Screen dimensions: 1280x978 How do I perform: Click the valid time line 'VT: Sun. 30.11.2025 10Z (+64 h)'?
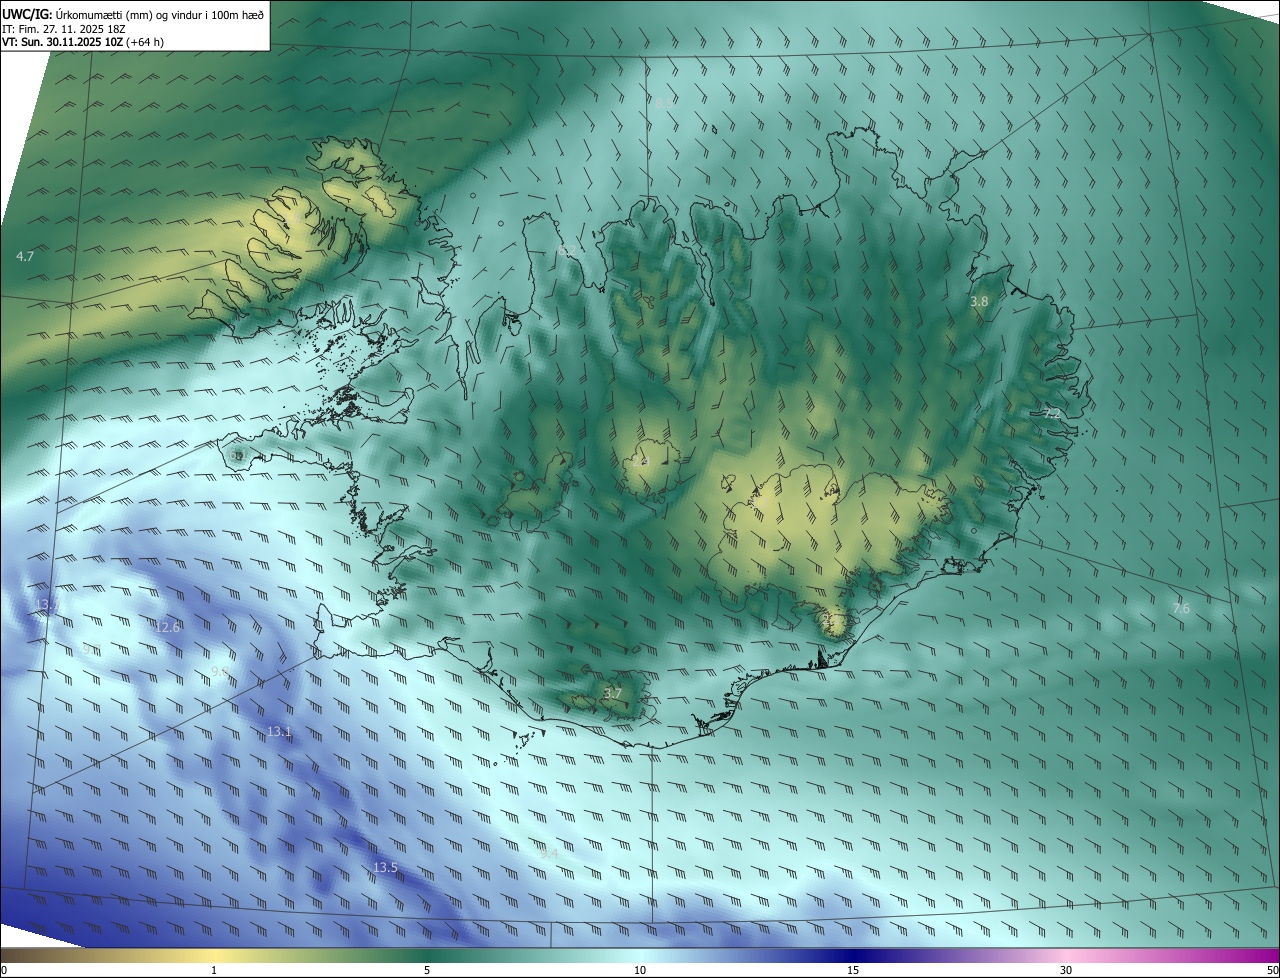click(83, 42)
